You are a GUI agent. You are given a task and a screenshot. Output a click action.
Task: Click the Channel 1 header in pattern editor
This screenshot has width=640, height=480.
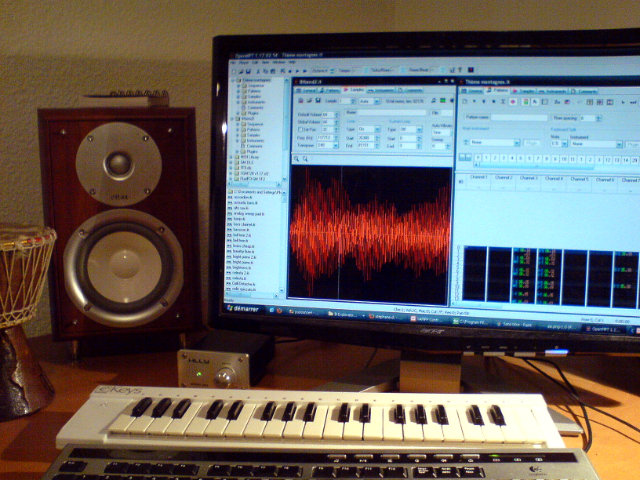coord(478,178)
